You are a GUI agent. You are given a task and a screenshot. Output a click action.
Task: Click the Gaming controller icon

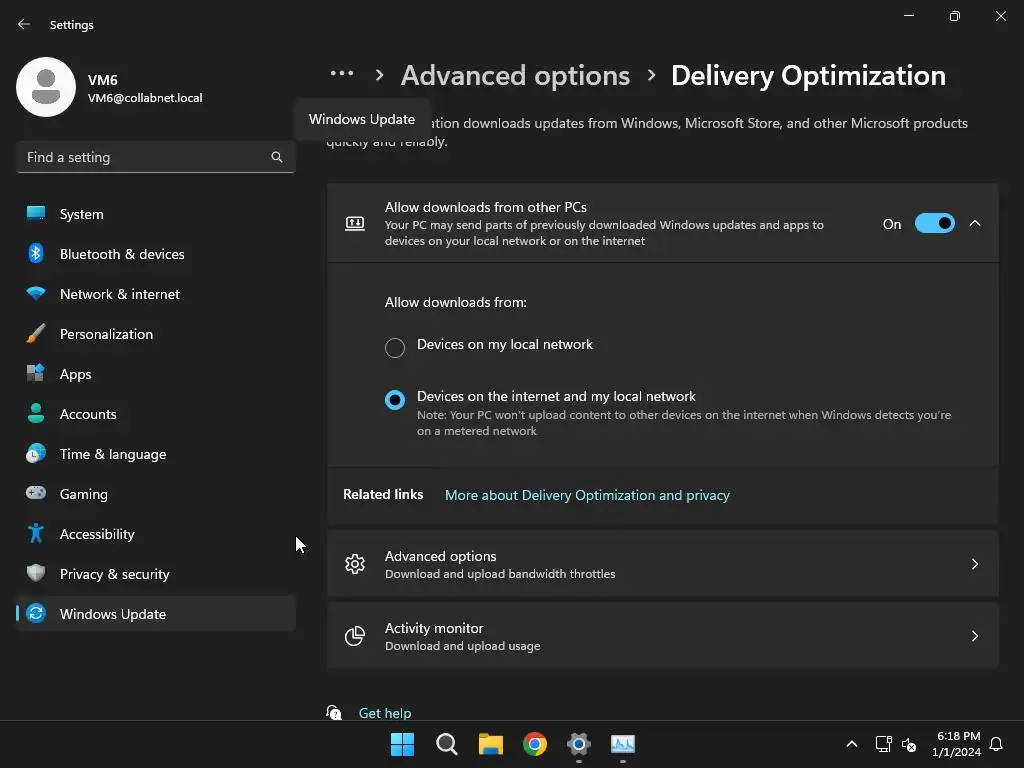(36, 493)
